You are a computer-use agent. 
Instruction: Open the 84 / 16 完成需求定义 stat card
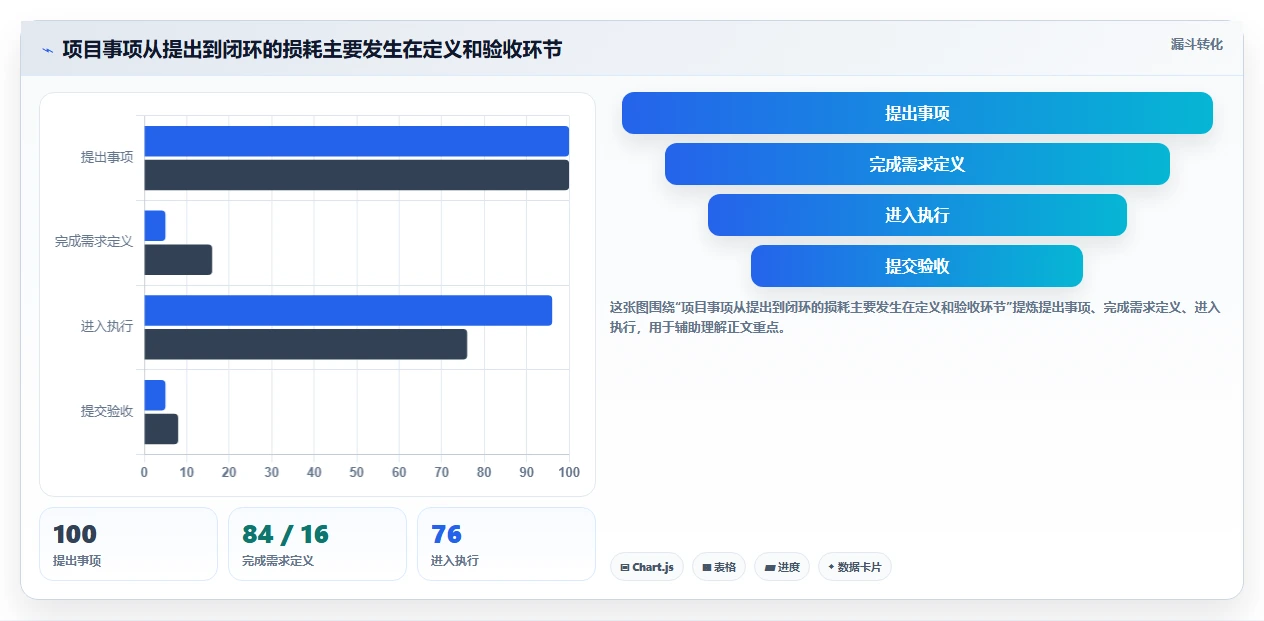pyautogui.click(x=317, y=544)
